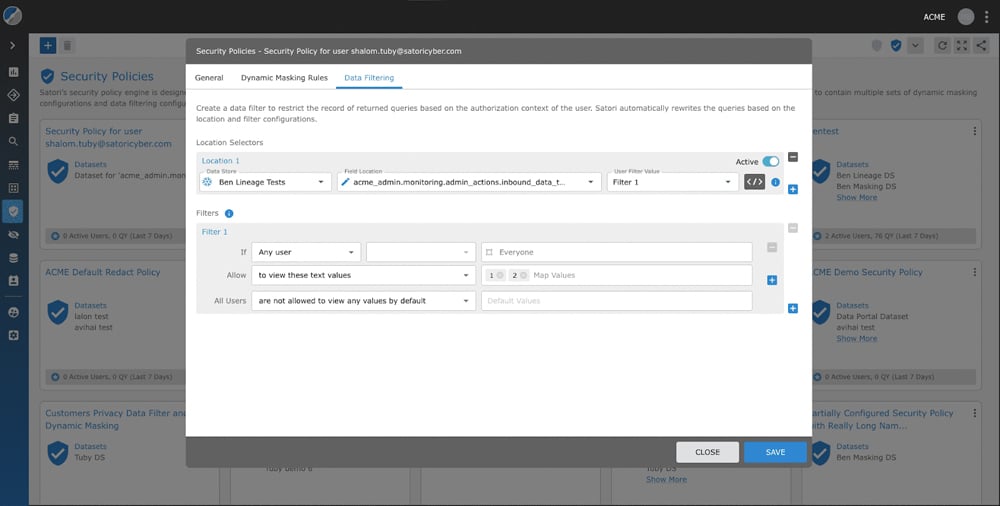Click the Default Values input field
The width and height of the screenshot is (1000, 506).
point(616,301)
